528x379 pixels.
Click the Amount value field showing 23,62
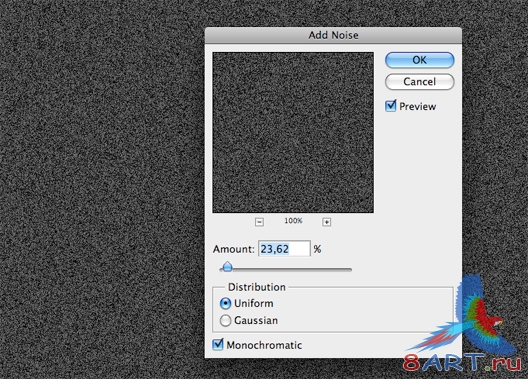pos(284,249)
